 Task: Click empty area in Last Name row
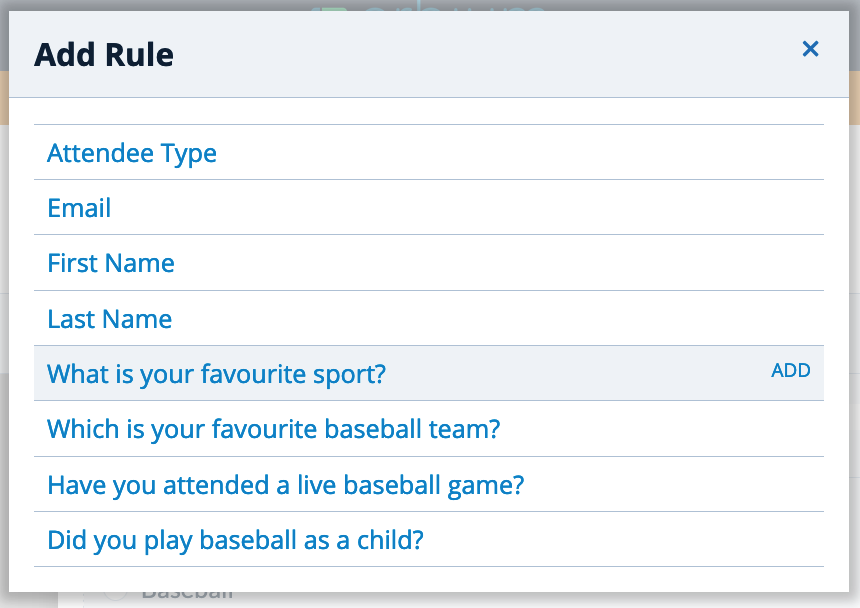pos(494,319)
